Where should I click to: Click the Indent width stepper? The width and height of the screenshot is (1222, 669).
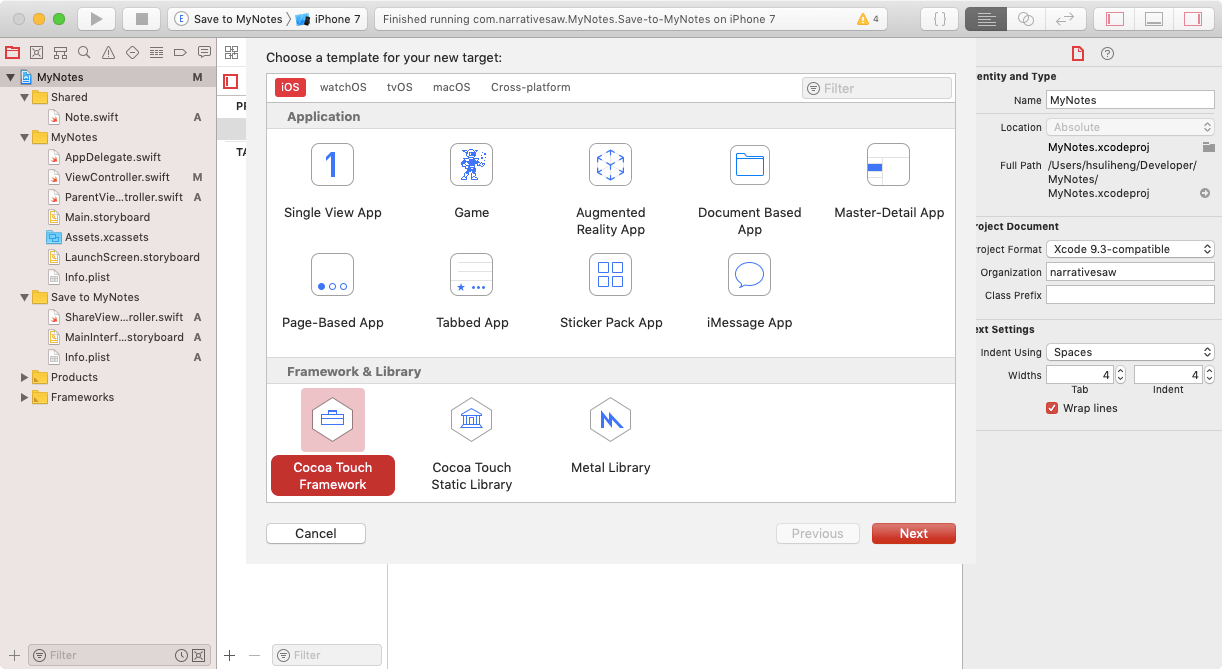coord(1209,375)
